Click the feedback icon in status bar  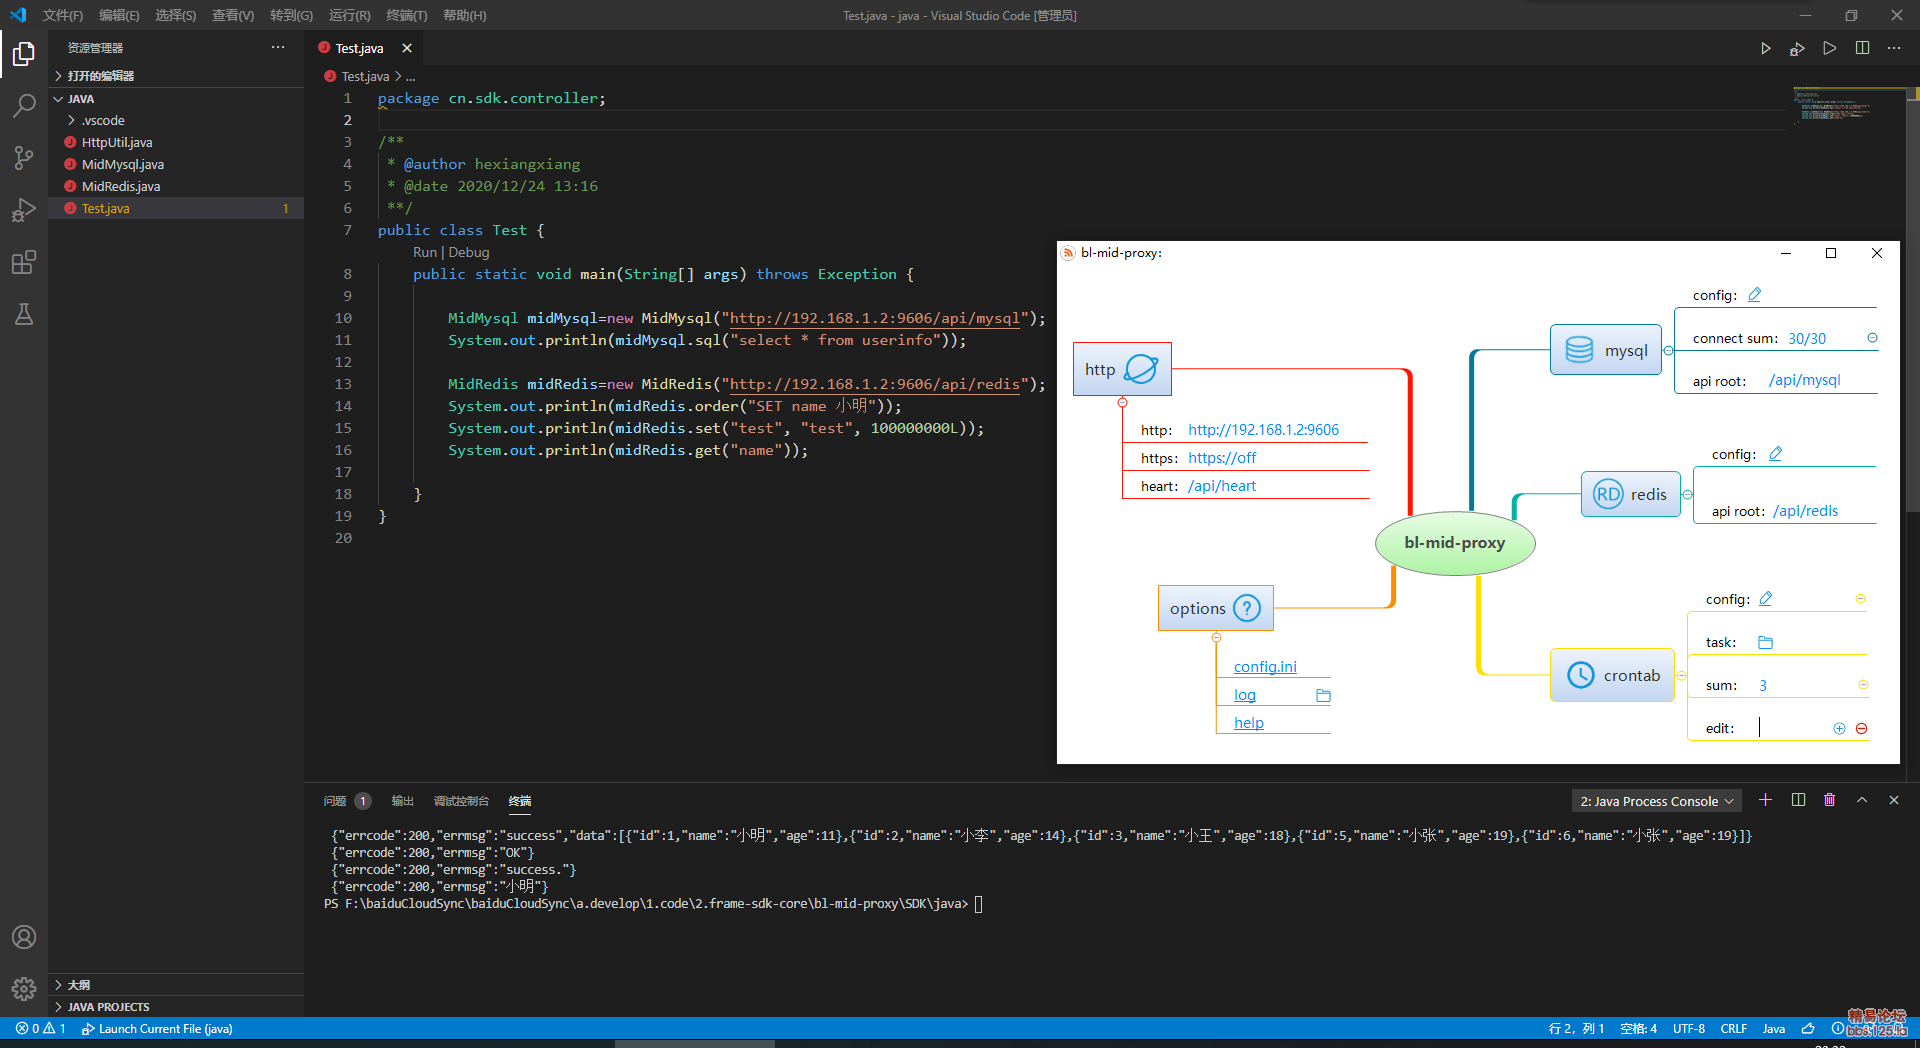(1808, 1028)
